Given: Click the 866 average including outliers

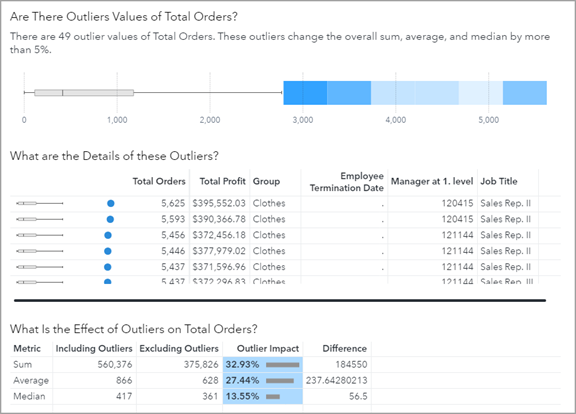Looking at the screenshot, I should pos(124,380).
